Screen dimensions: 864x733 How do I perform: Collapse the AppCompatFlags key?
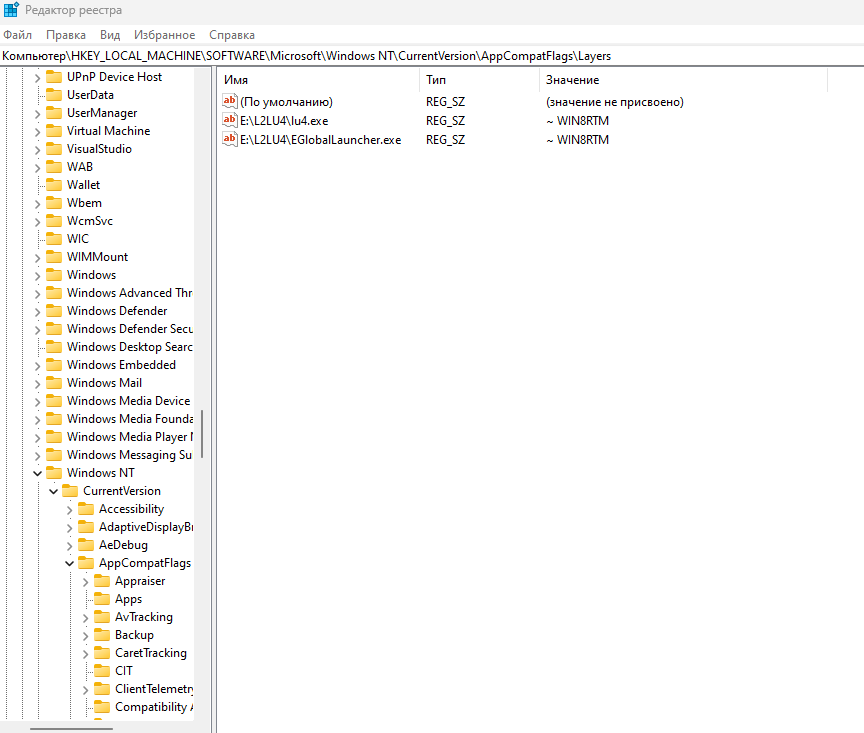pos(69,564)
